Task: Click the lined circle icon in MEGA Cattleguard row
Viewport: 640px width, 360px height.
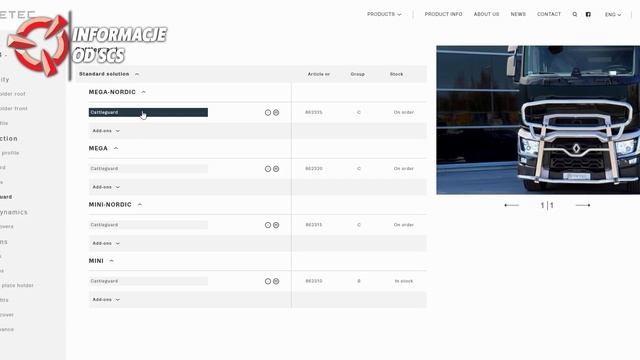Action: point(276,169)
